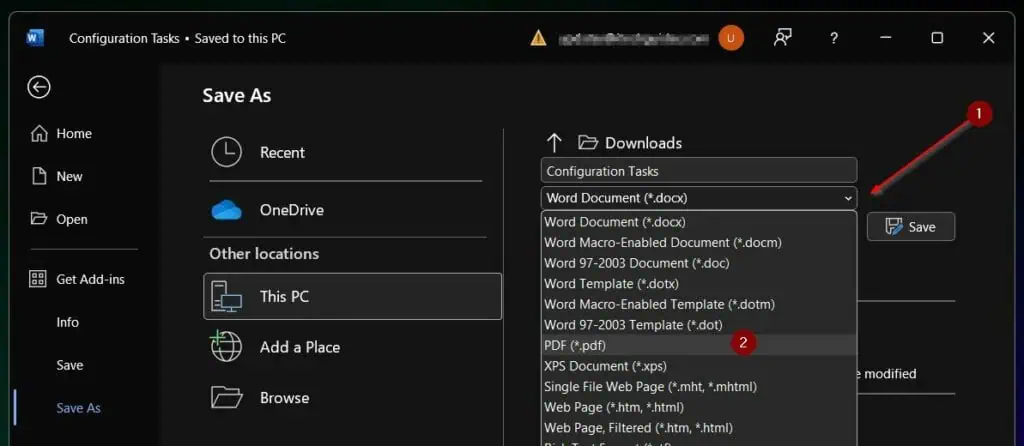The width and height of the screenshot is (1024, 446).
Task: Select PDF (*.pdf) file type
Action: pyautogui.click(x=699, y=345)
